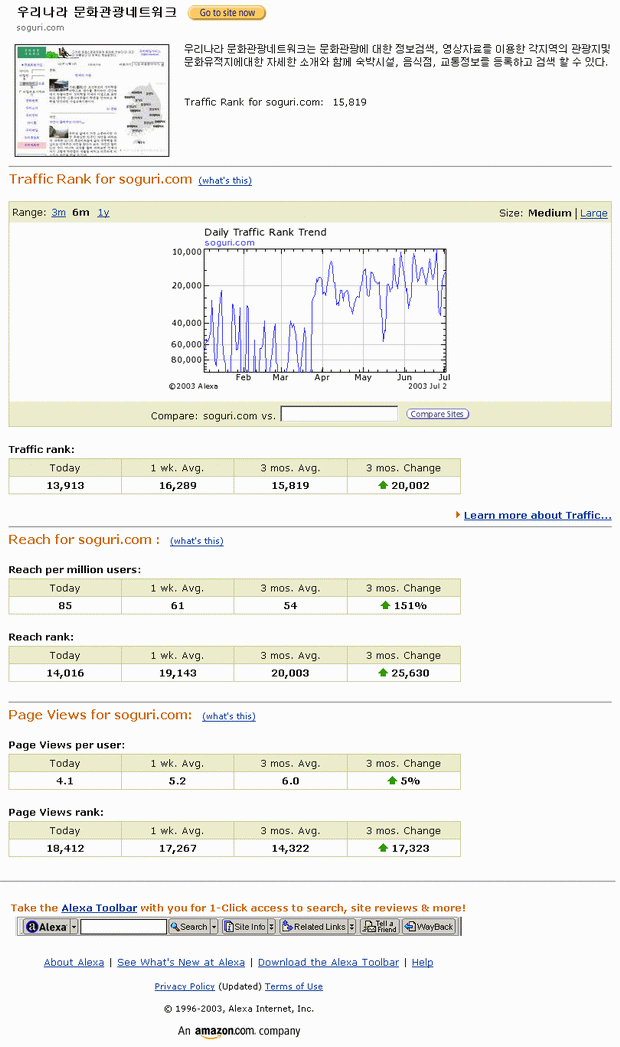Screen dimensions: 620x1047
Task: Switch chart size to Large
Action: point(594,213)
